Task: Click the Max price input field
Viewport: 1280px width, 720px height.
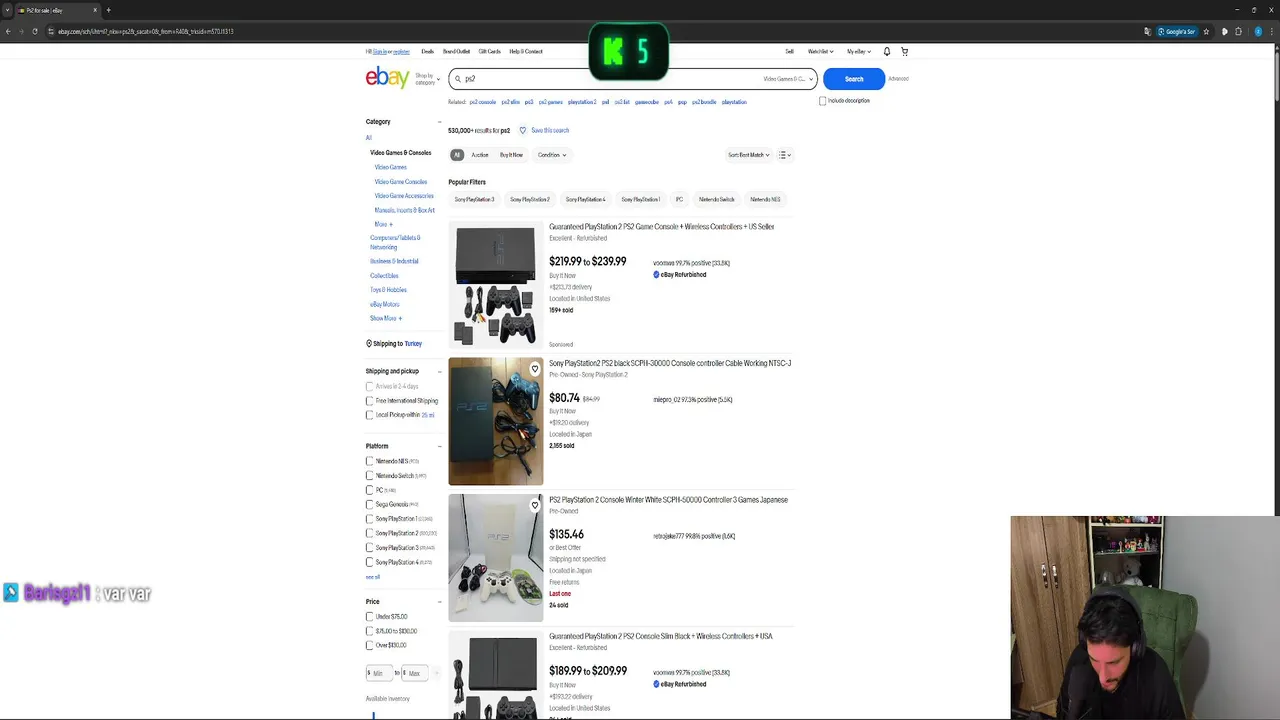Action: tap(416, 673)
